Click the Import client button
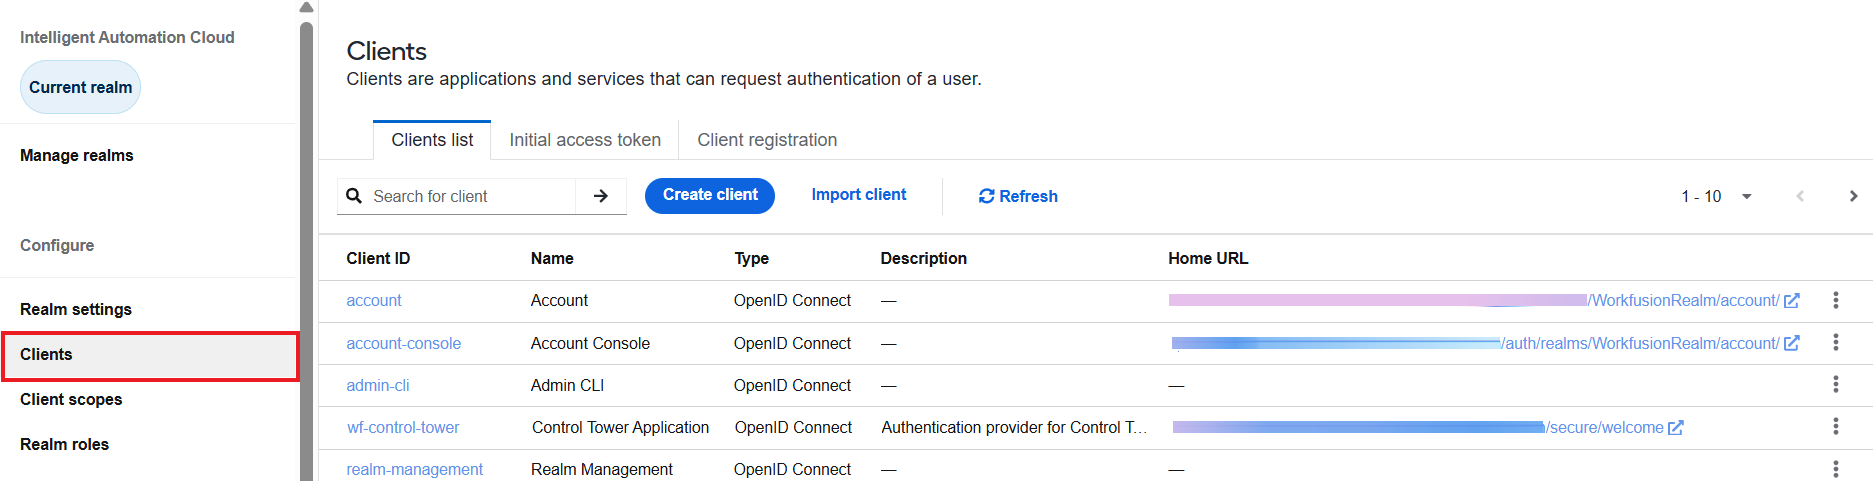The height and width of the screenshot is (481, 1873). (x=859, y=195)
